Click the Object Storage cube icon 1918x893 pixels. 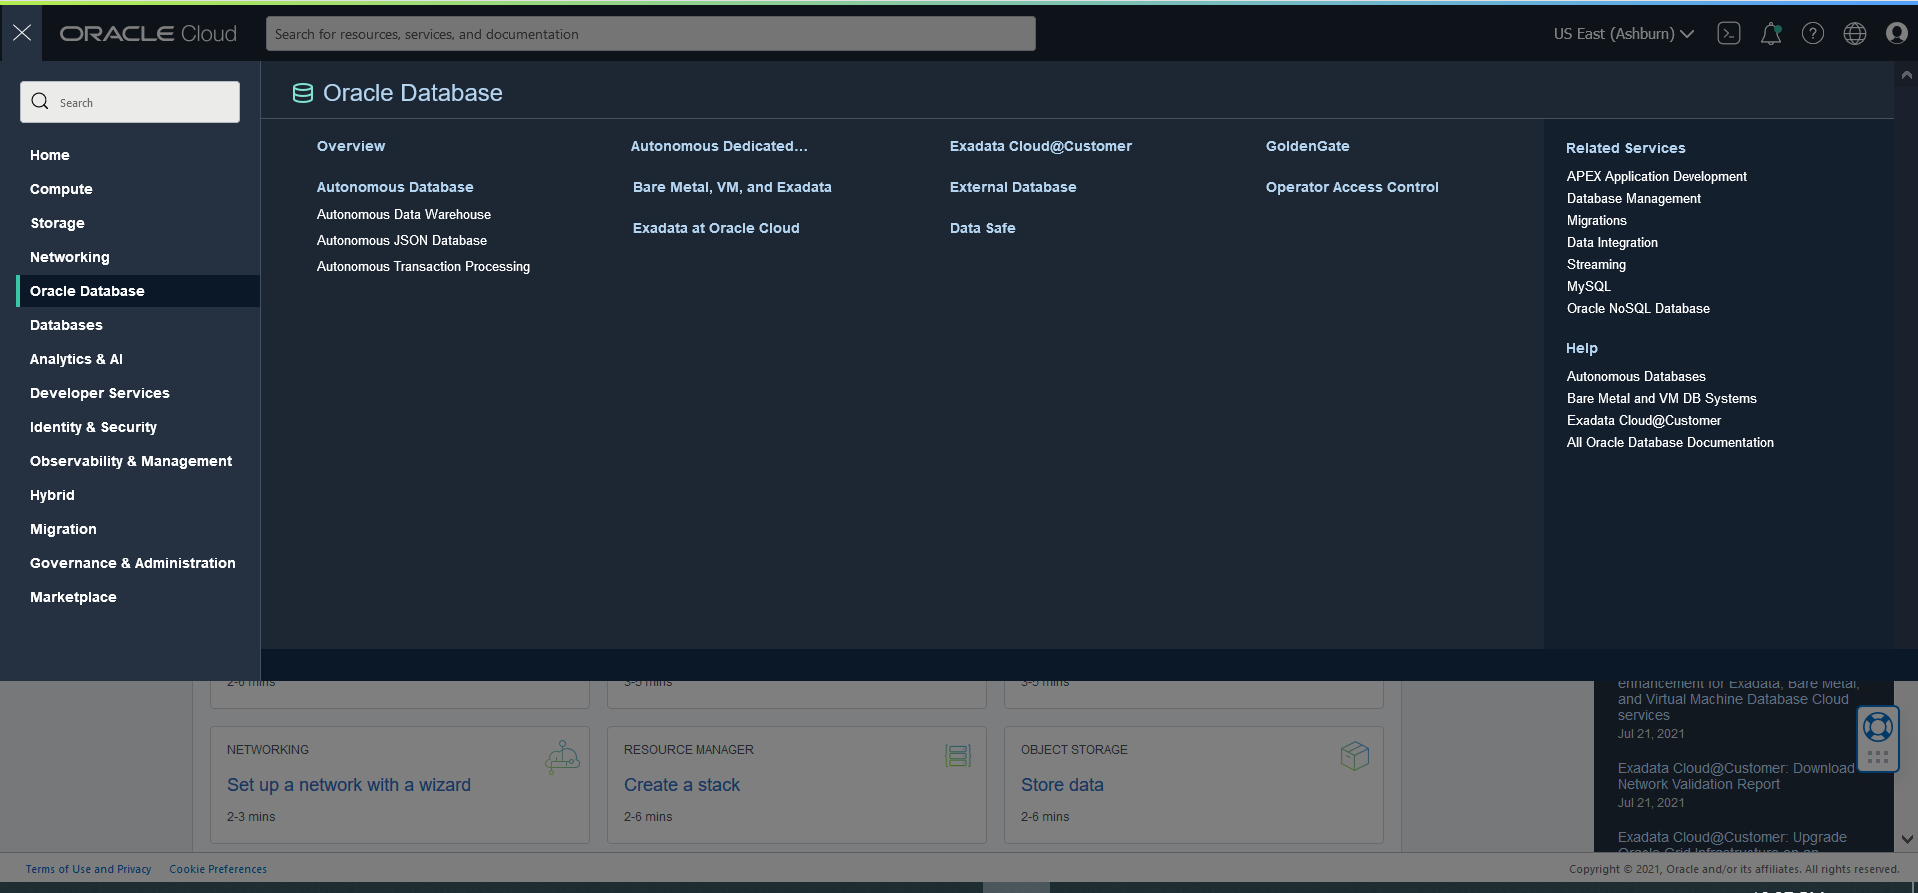1354,756
